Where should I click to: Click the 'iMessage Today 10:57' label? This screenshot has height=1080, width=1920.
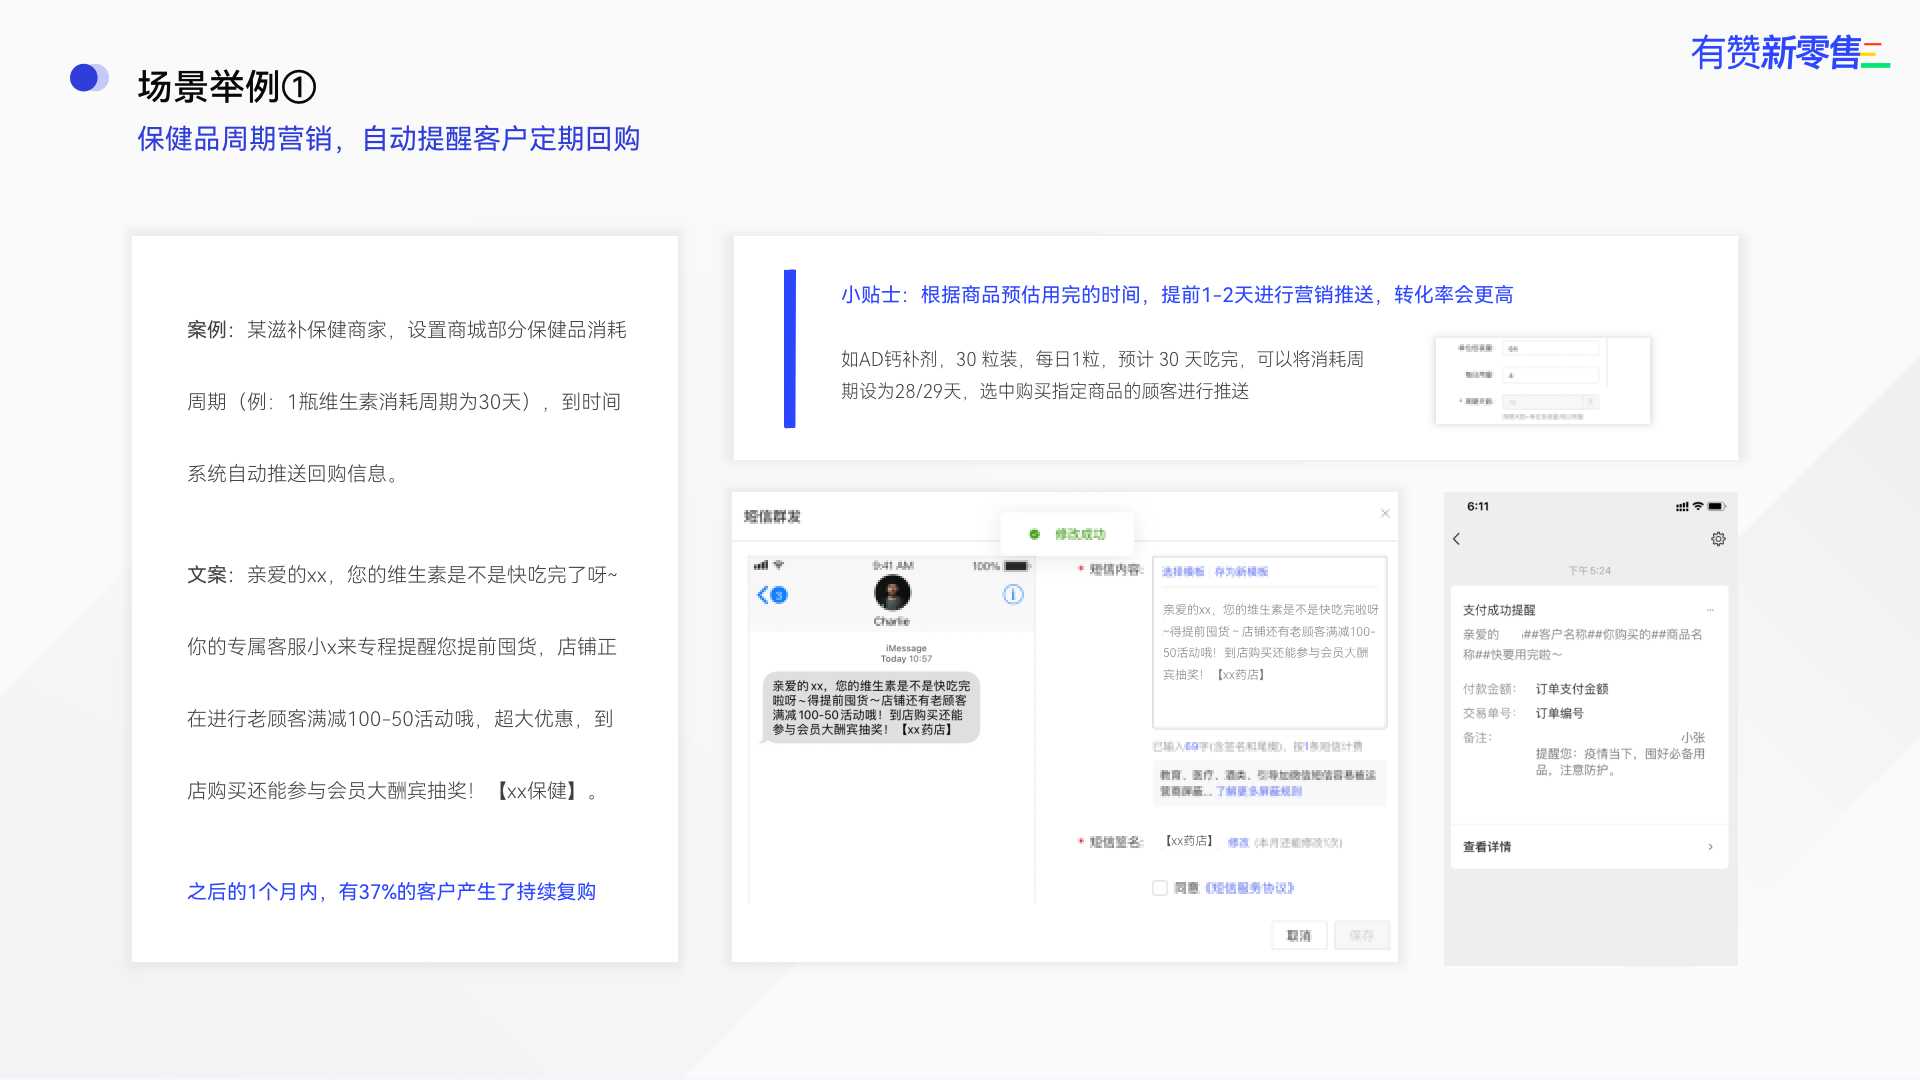tap(906, 653)
